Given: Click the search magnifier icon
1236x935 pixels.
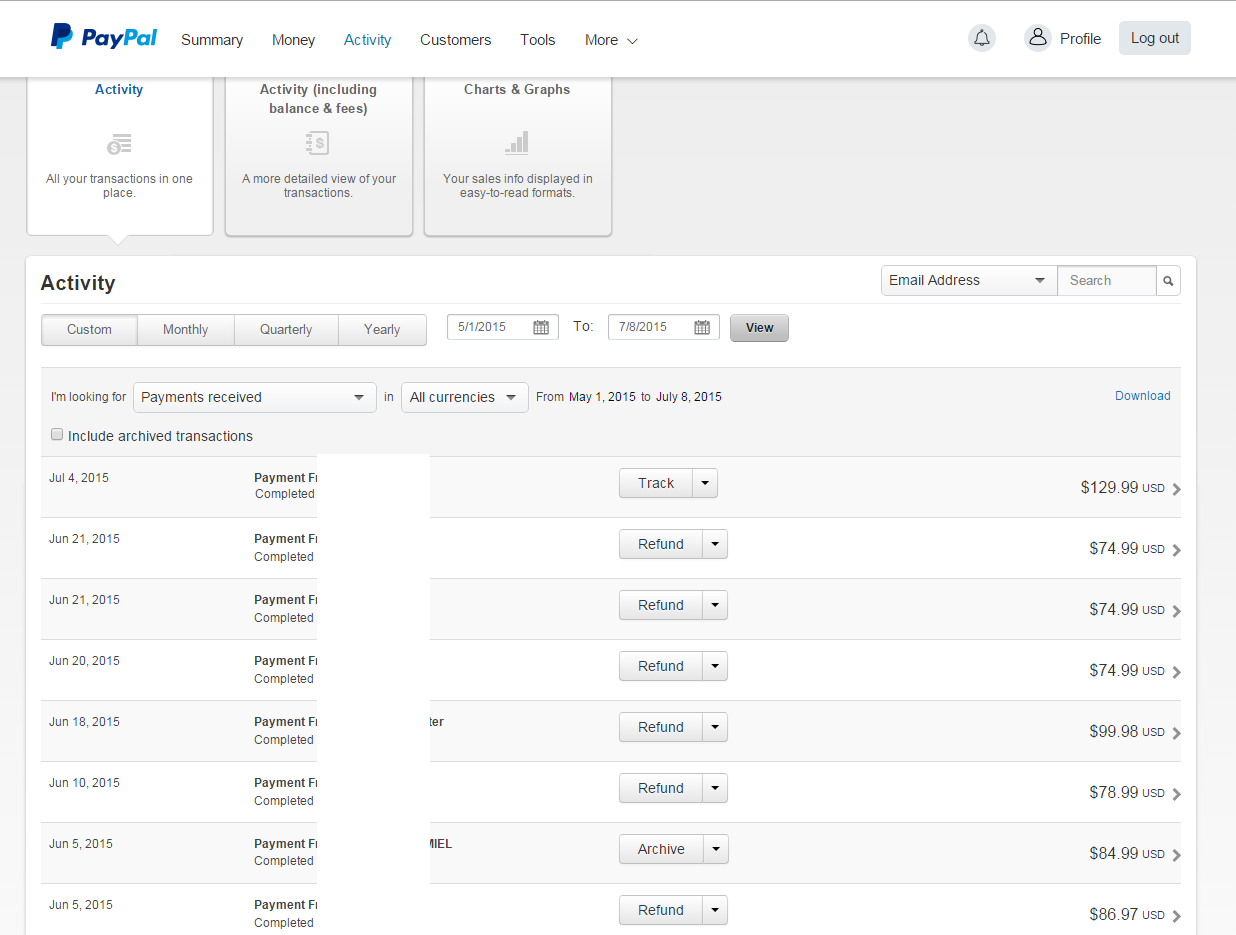Looking at the screenshot, I should tap(1168, 281).
